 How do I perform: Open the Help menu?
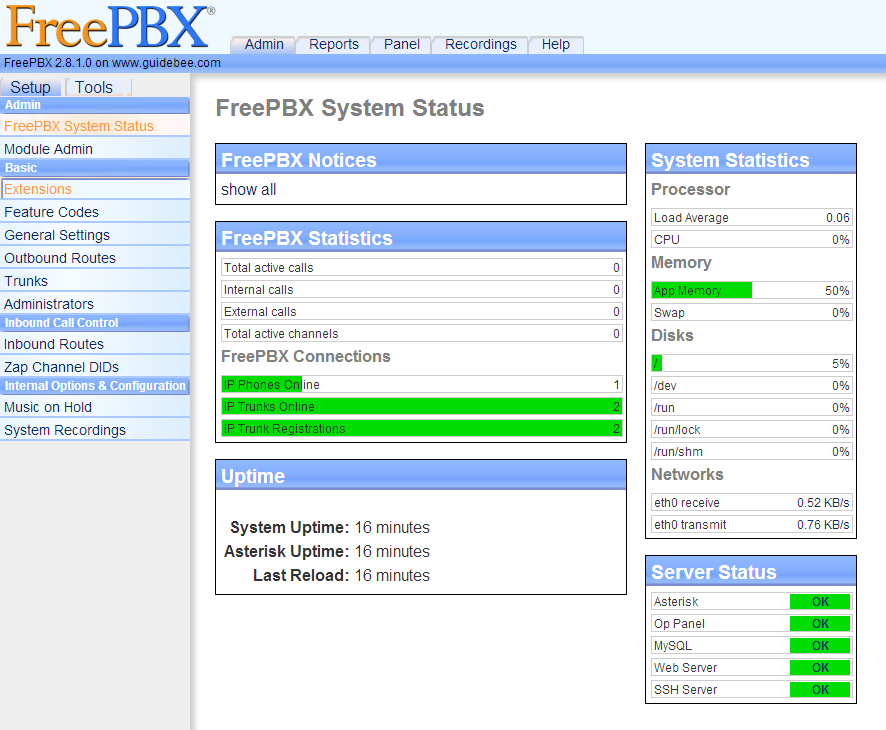point(556,44)
